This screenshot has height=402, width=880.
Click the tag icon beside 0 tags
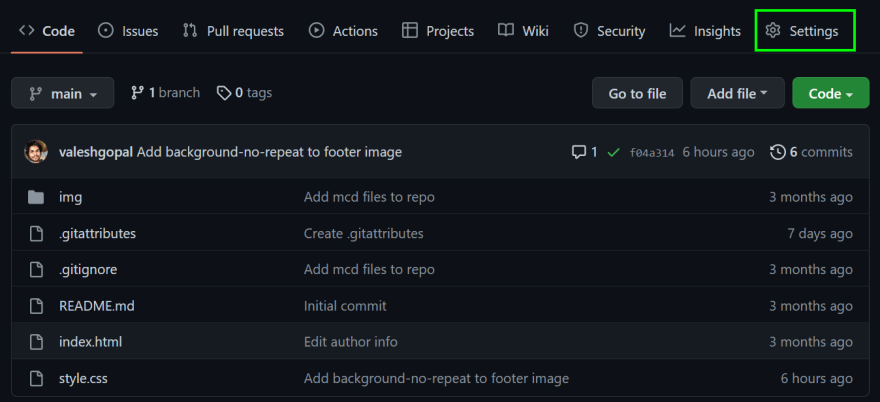click(x=224, y=93)
